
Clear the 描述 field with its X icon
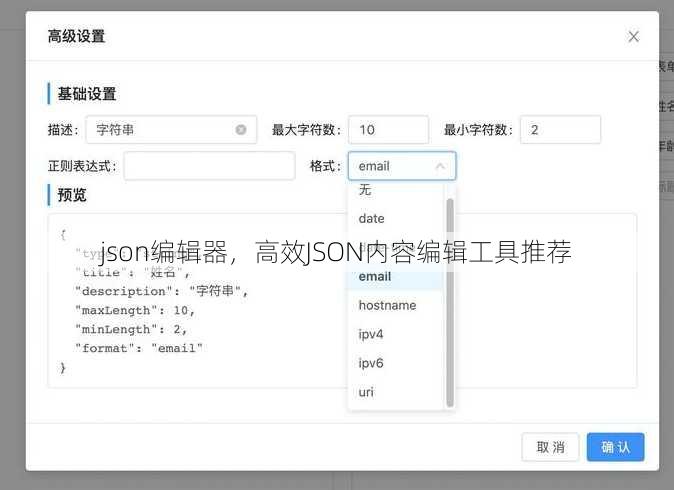pyautogui.click(x=241, y=129)
